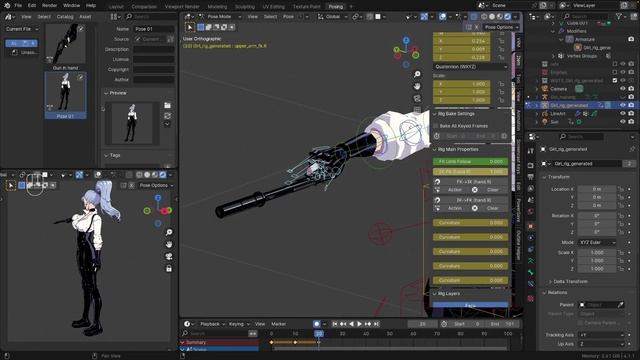
Task: Open the Current File library dropdown
Action: click(x=22, y=29)
